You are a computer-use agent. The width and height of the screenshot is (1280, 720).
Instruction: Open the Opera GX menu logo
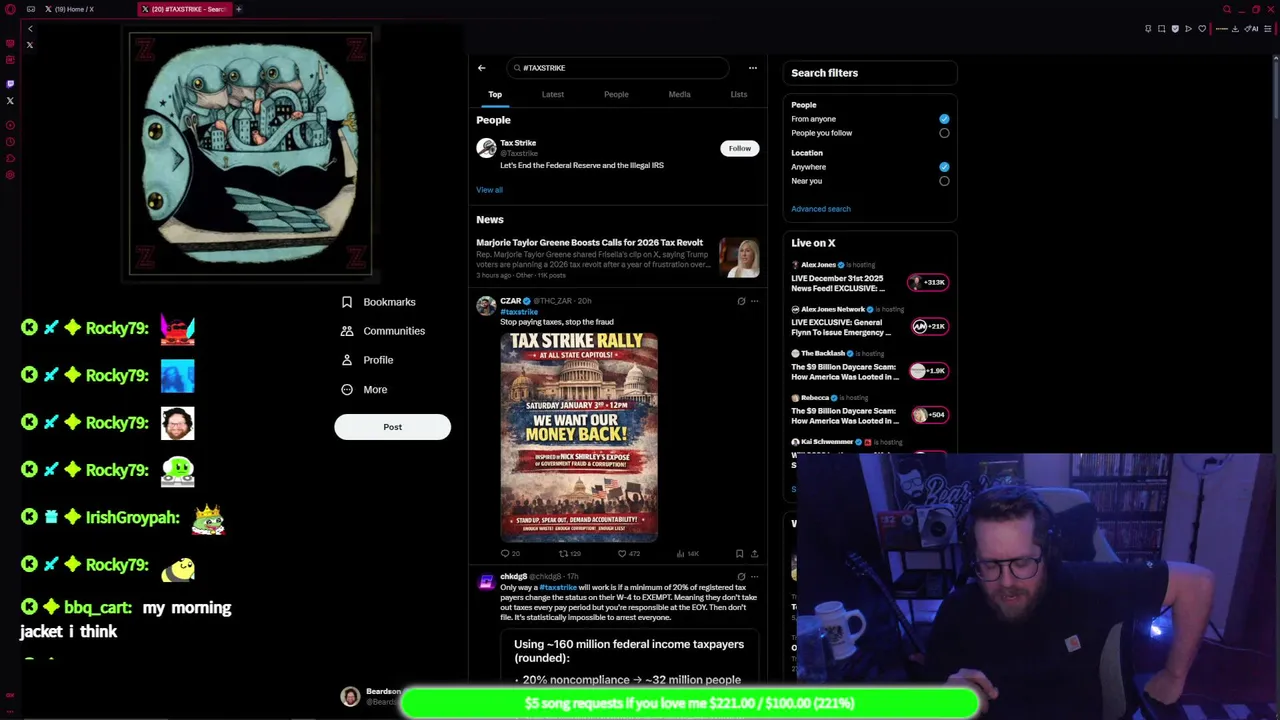point(10,9)
